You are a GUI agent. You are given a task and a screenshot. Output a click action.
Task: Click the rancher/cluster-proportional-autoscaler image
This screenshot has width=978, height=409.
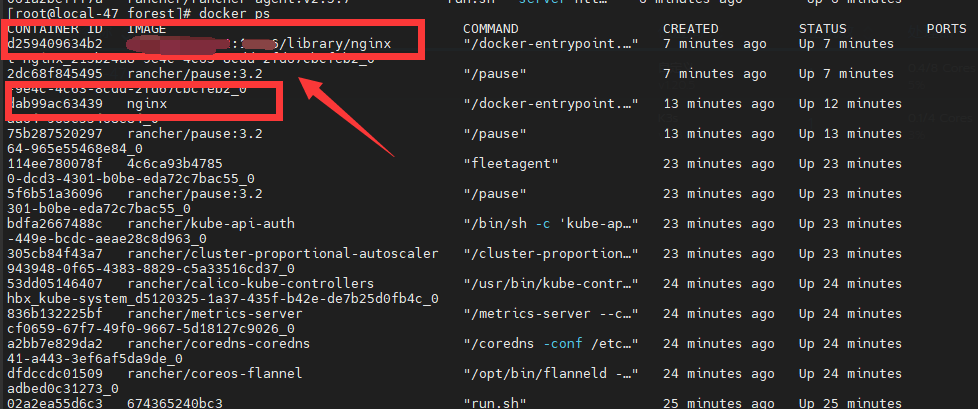(x=283, y=253)
